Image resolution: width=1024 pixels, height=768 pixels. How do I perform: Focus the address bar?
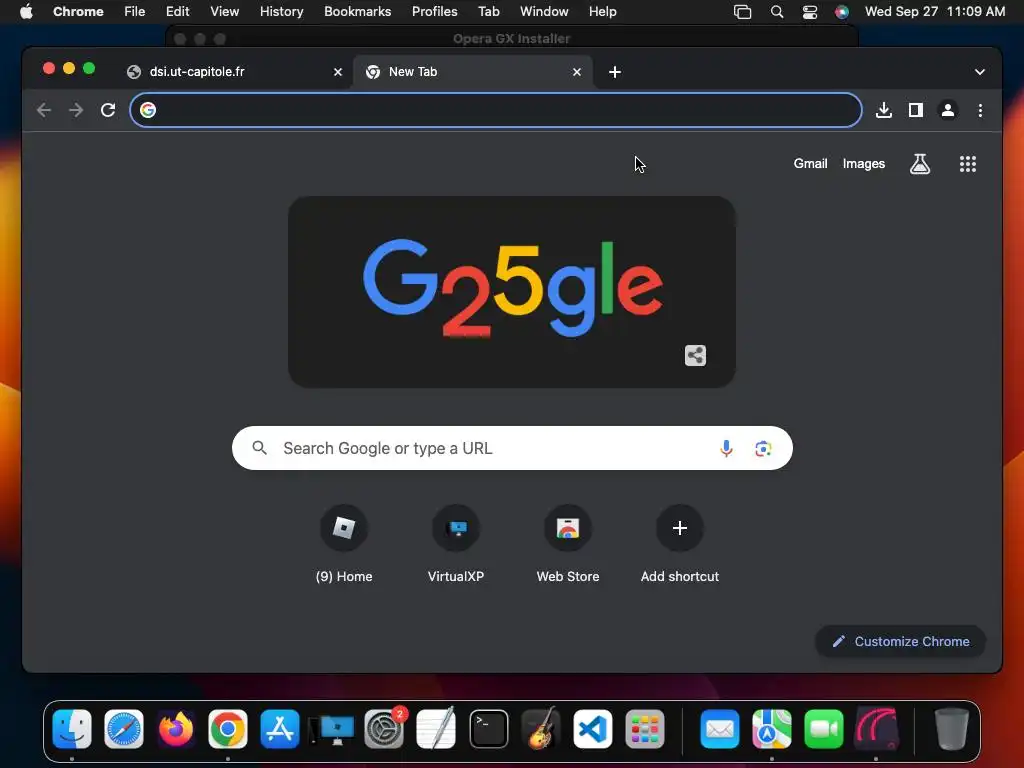point(496,110)
